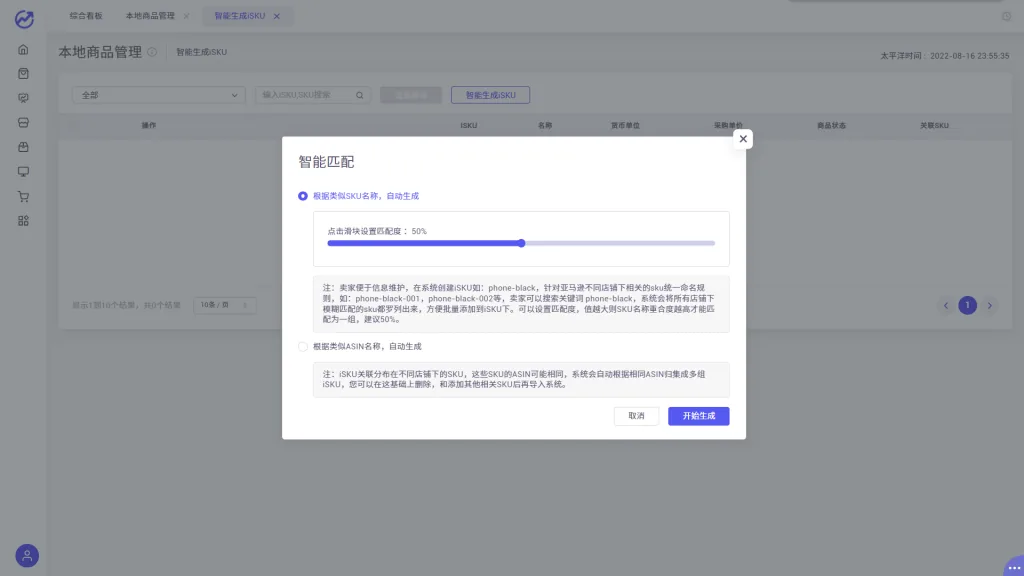Open the home icon in sidebar
The width and height of the screenshot is (1024, 576).
point(24,50)
